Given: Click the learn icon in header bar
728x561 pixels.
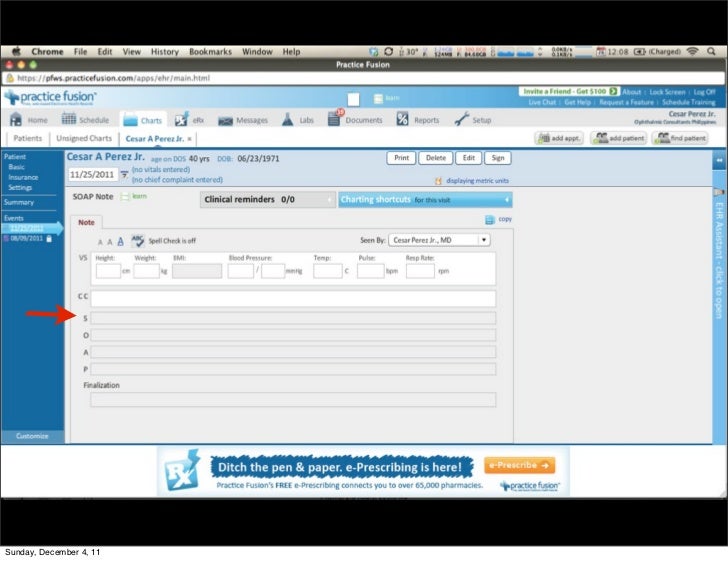Looking at the screenshot, I should pyautogui.click(x=378, y=98).
